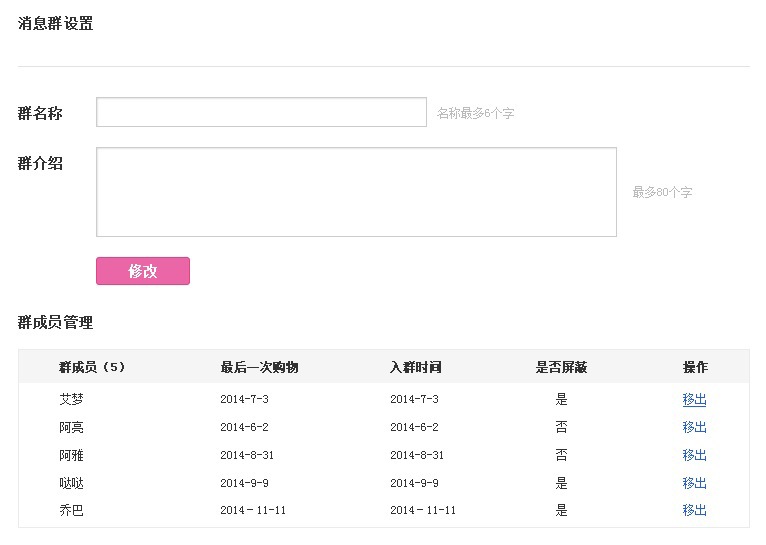Image resolution: width=766 pixels, height=545 pixels.
Task: Click member name 阿亮 in the list
Action: pyautogui.click(x=71, y=427)
